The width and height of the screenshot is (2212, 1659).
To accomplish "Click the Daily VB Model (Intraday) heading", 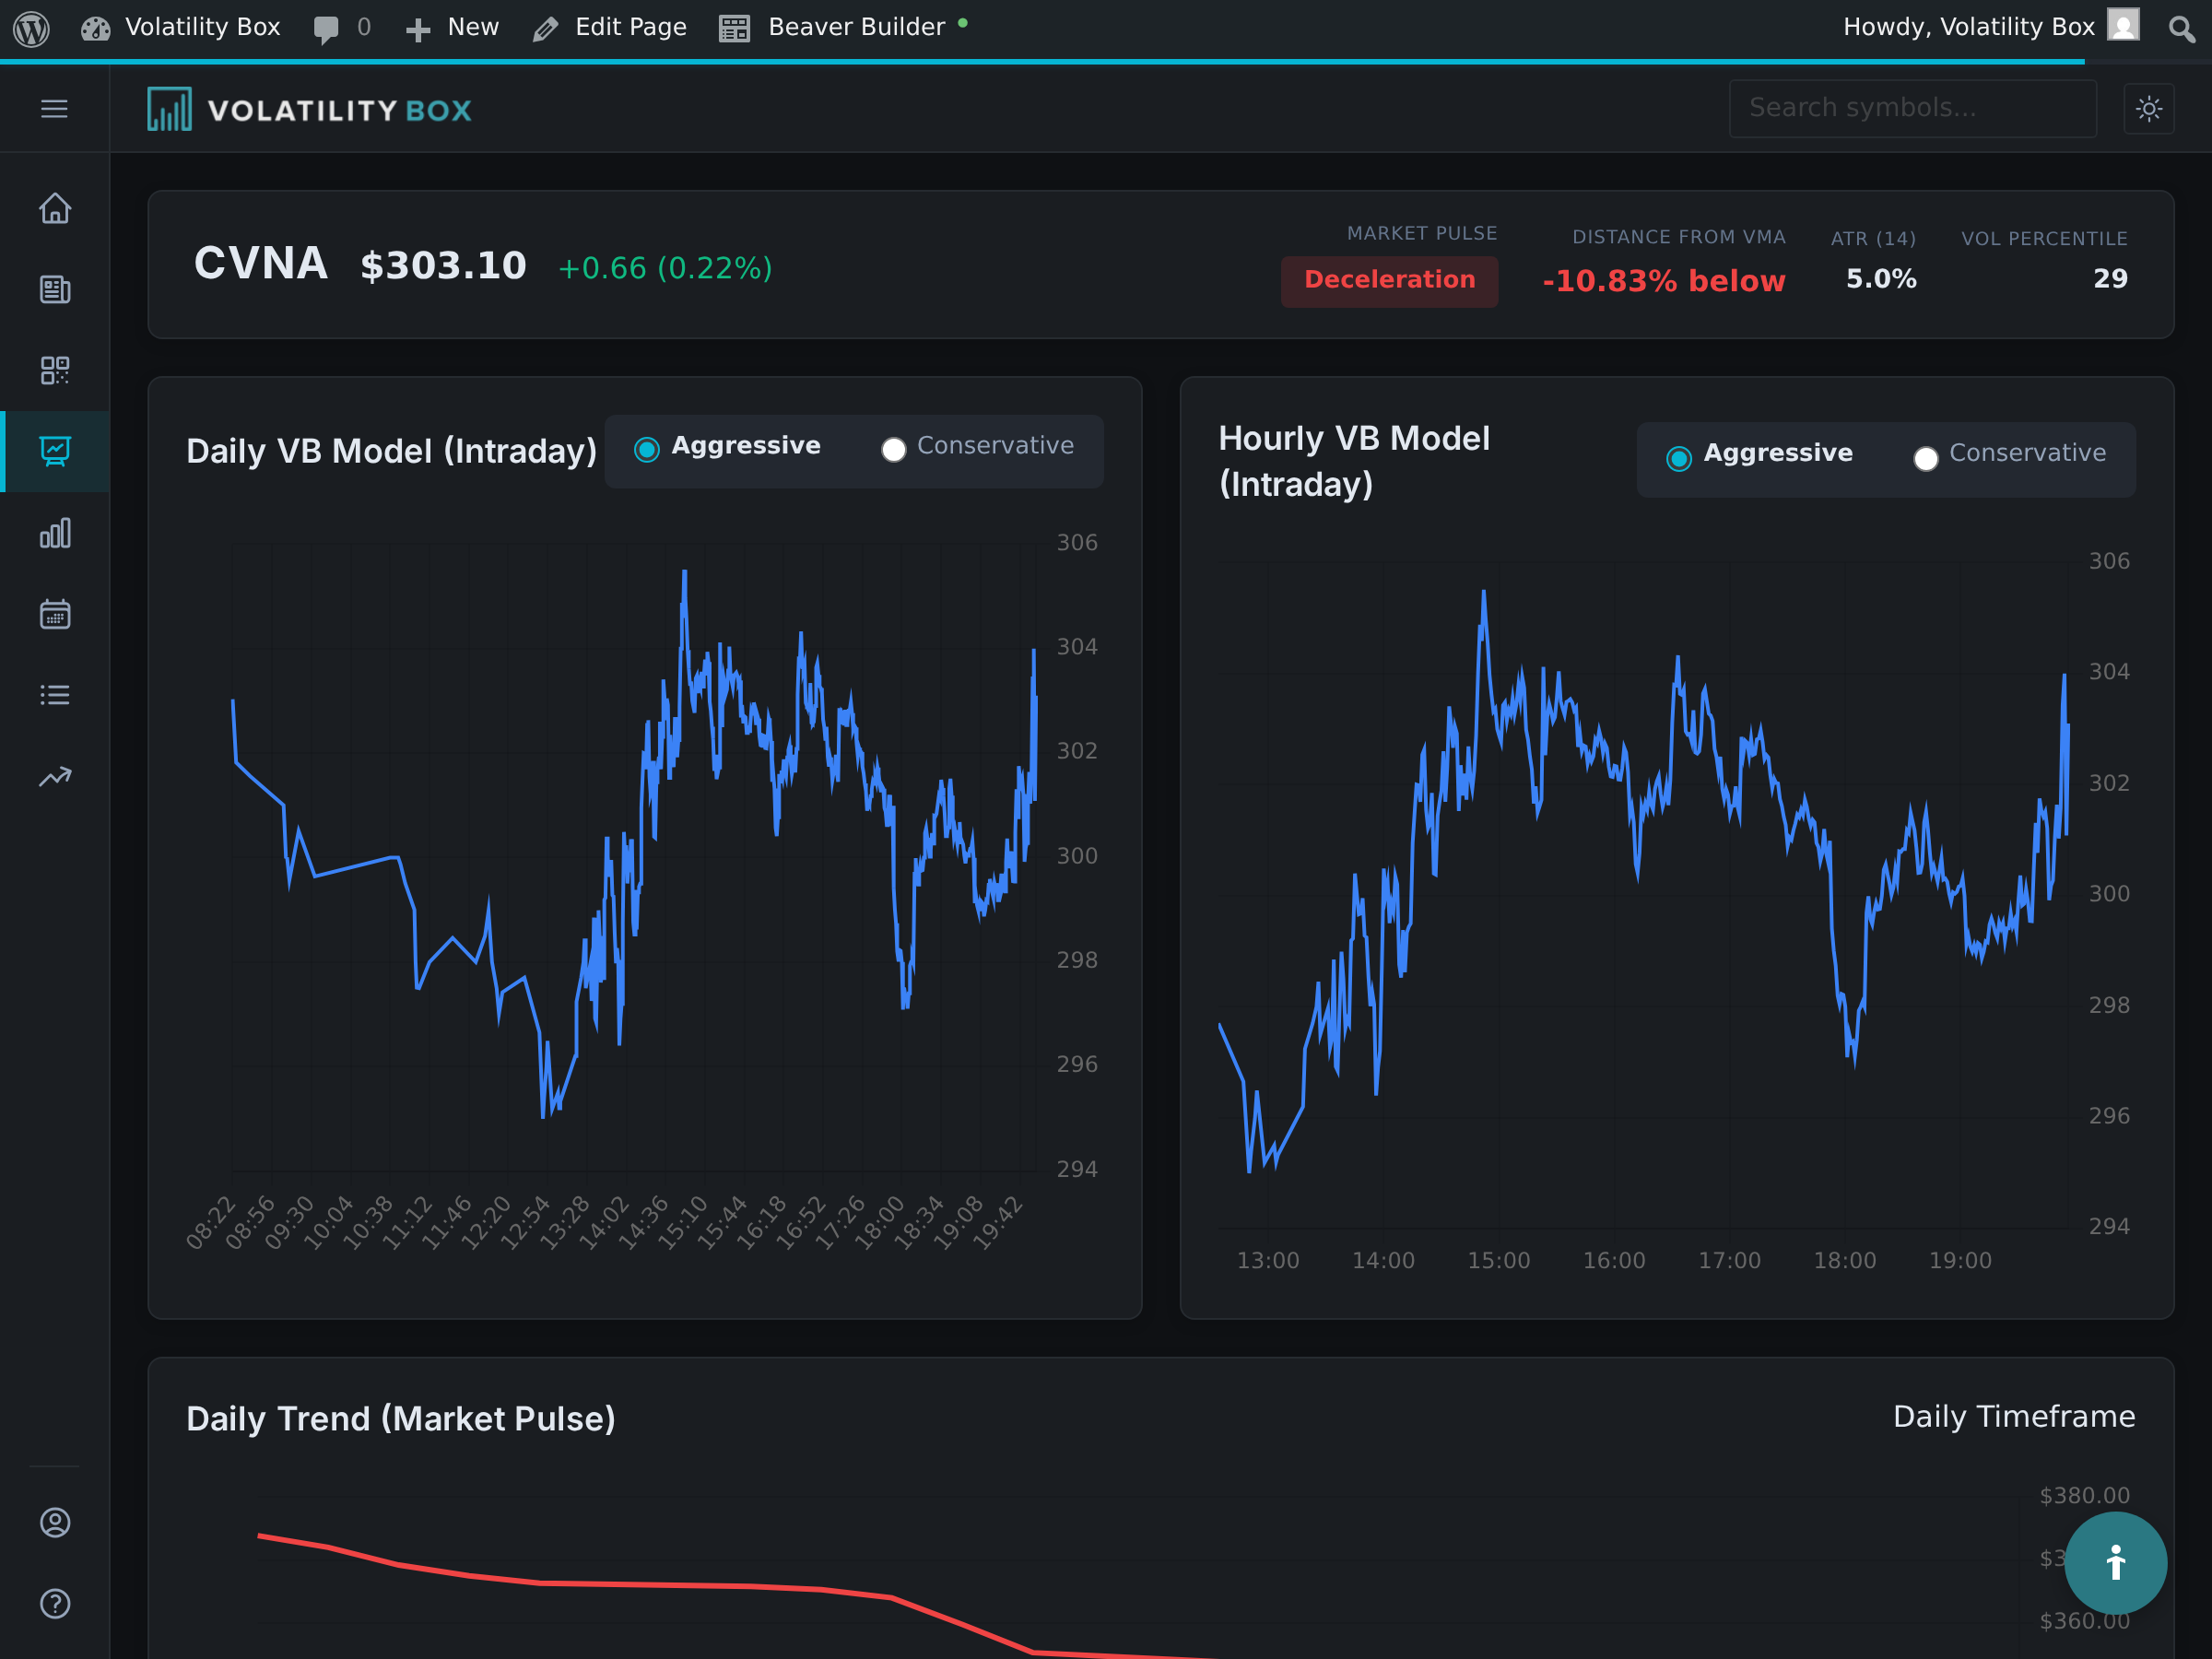I will pos(391,451).
